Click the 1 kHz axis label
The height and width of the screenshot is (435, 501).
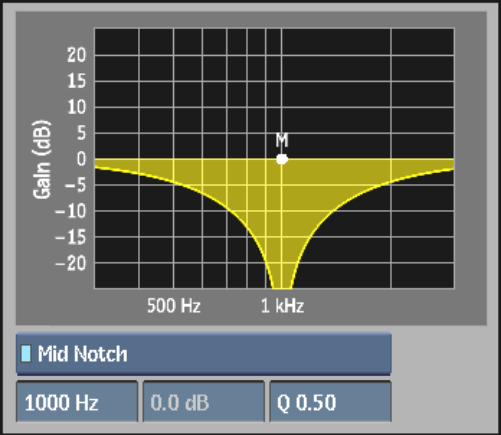point(282,306)
